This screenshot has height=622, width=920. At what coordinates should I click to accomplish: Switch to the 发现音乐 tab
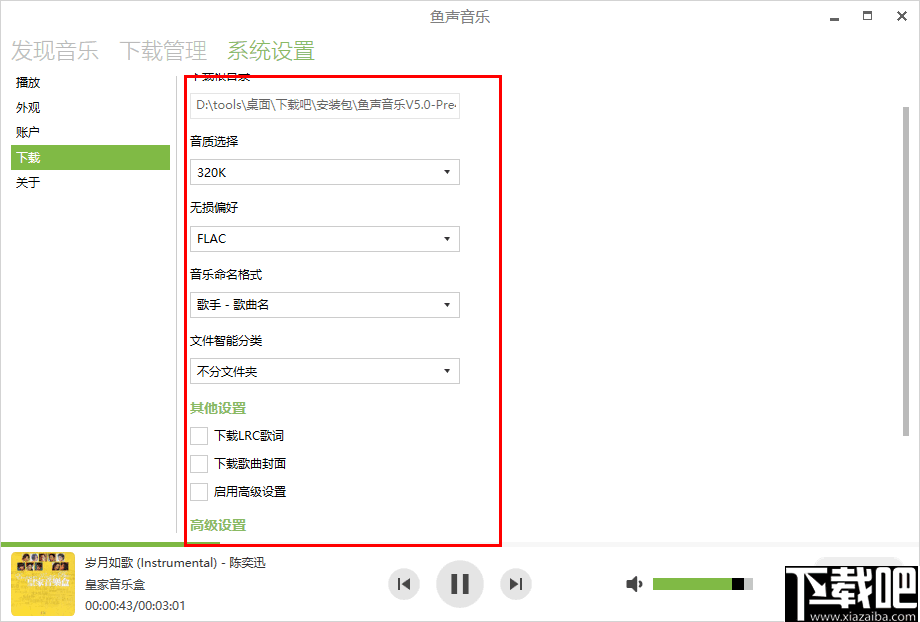55,51
